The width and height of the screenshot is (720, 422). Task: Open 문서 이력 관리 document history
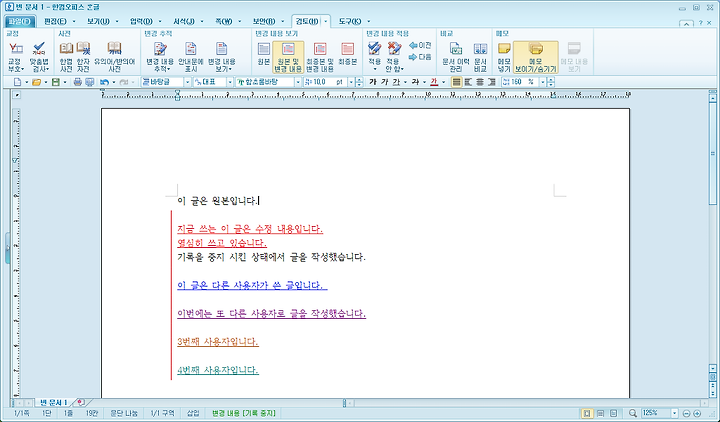click(456, 57)
